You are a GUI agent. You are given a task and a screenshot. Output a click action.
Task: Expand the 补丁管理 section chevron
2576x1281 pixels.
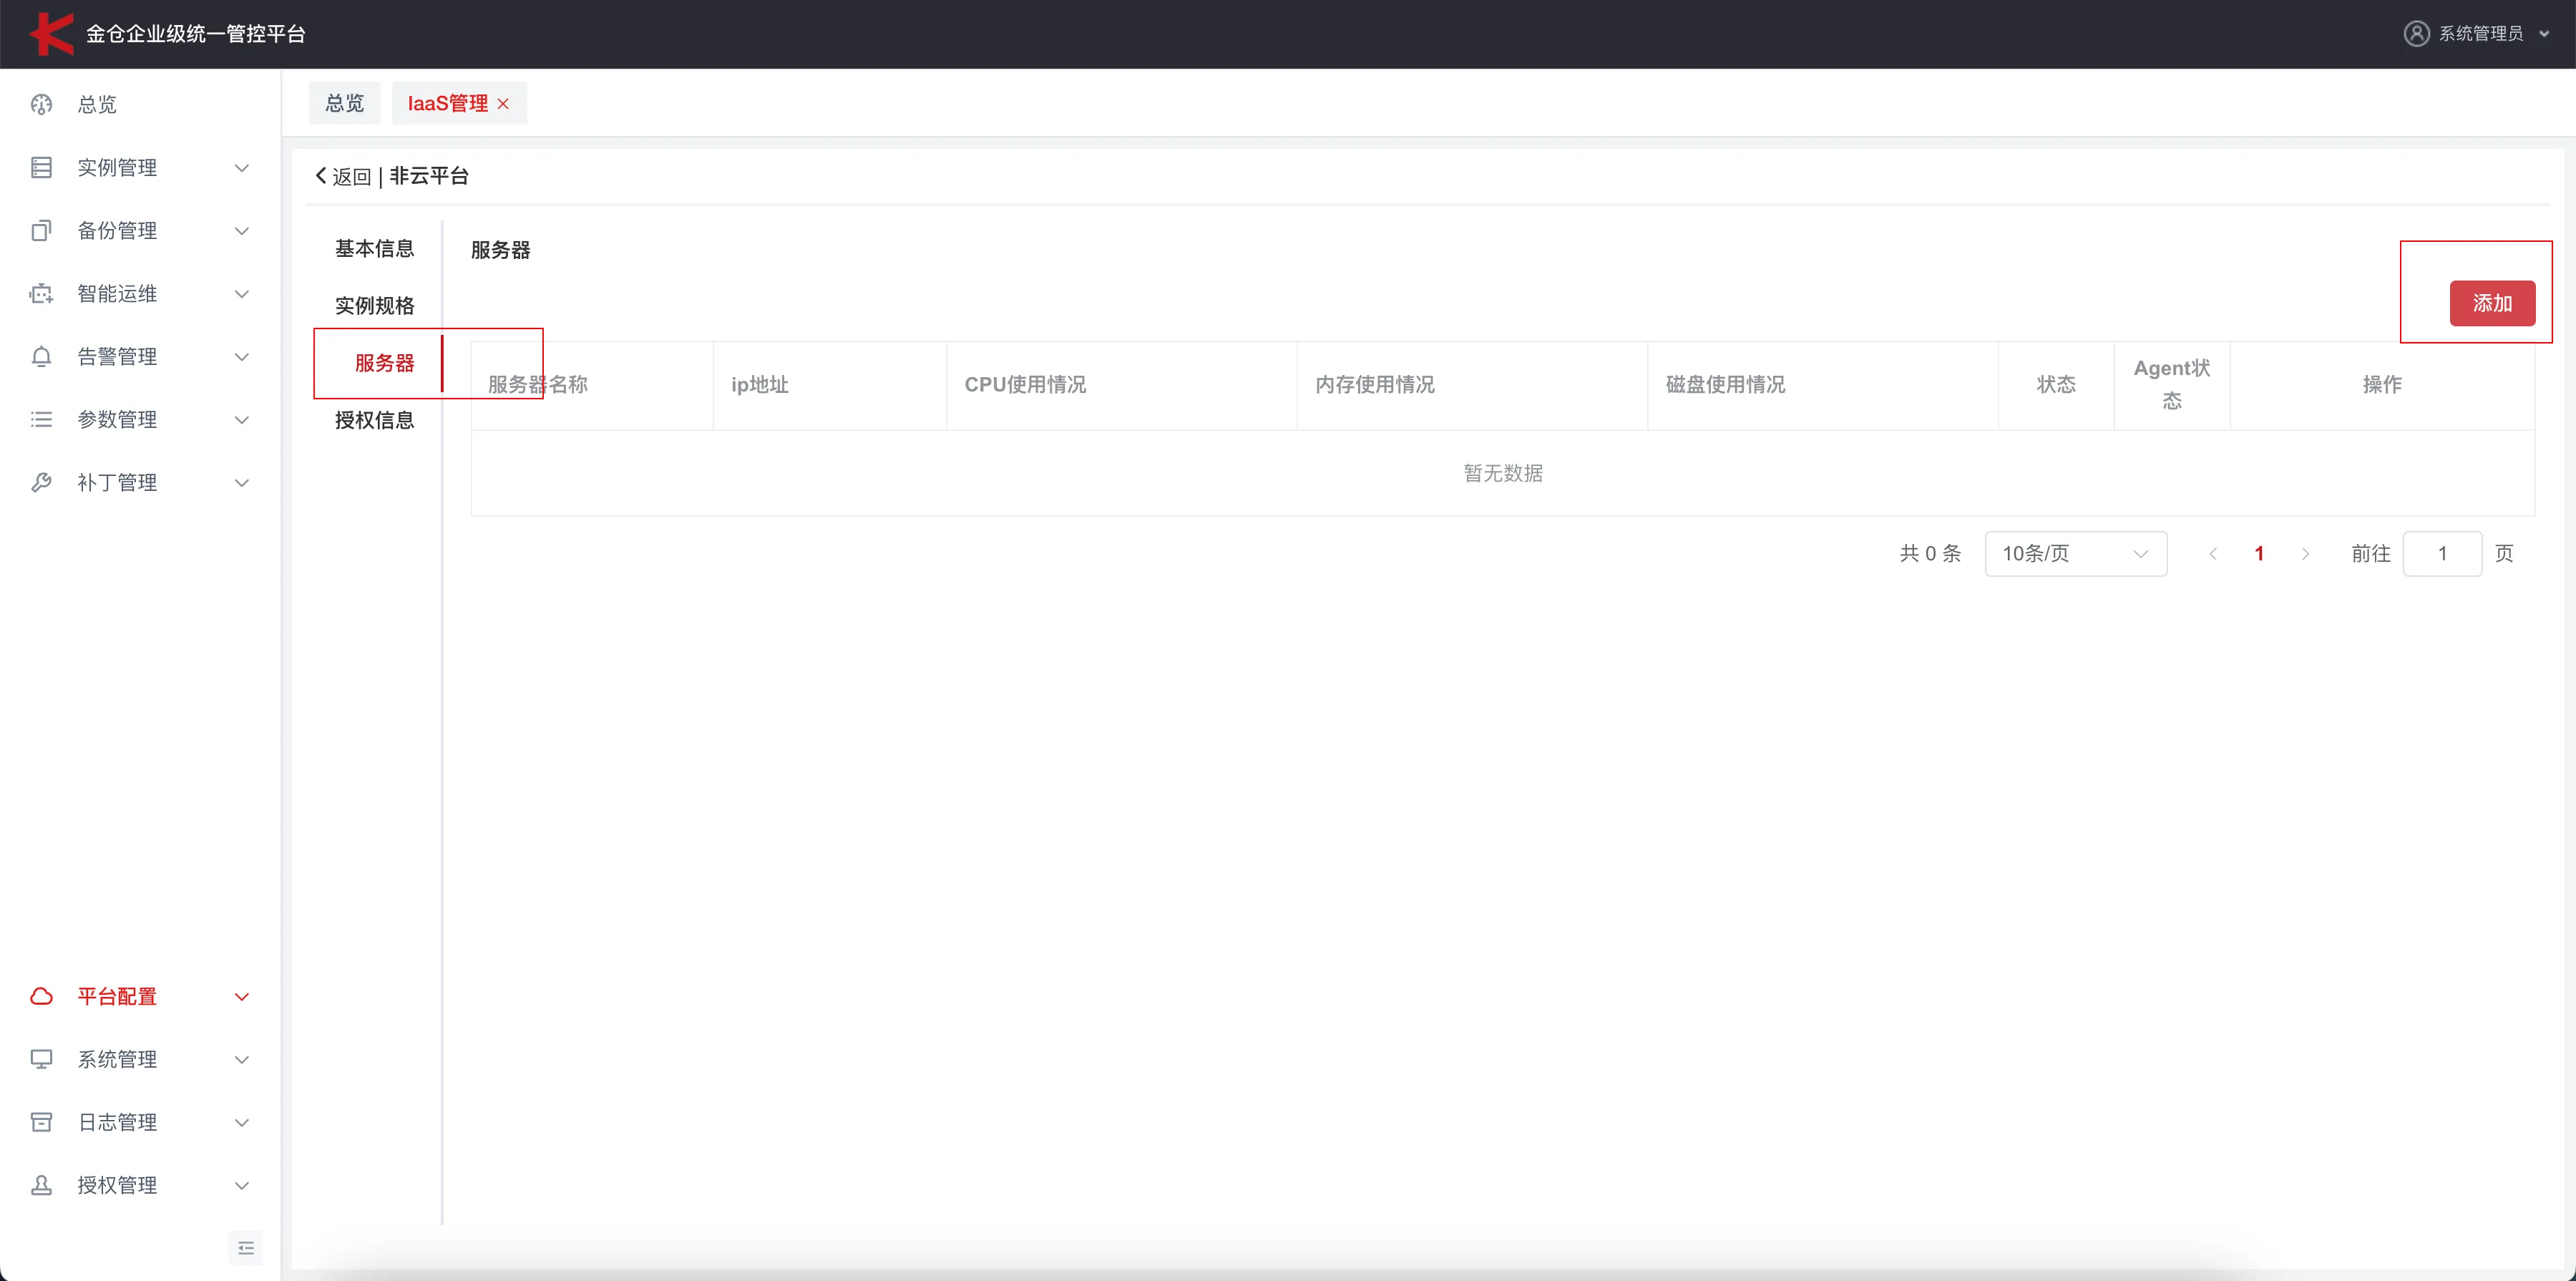[x=242, y=482]
